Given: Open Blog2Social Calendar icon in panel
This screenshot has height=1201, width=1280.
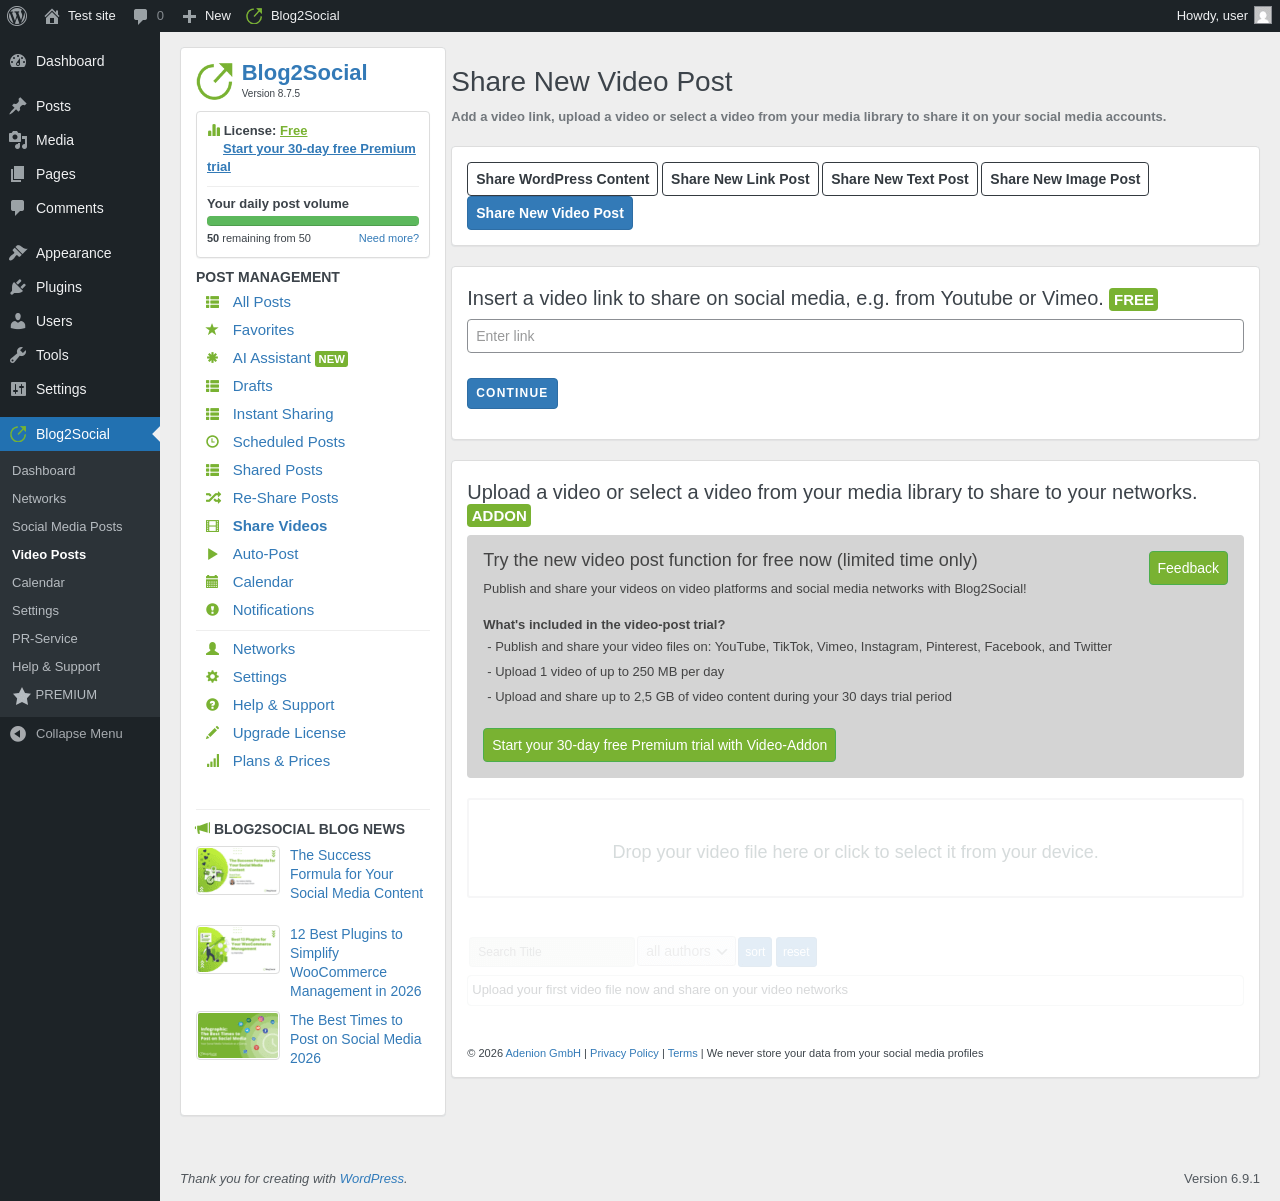Looking at the screenshot, I should click(212, 582).
